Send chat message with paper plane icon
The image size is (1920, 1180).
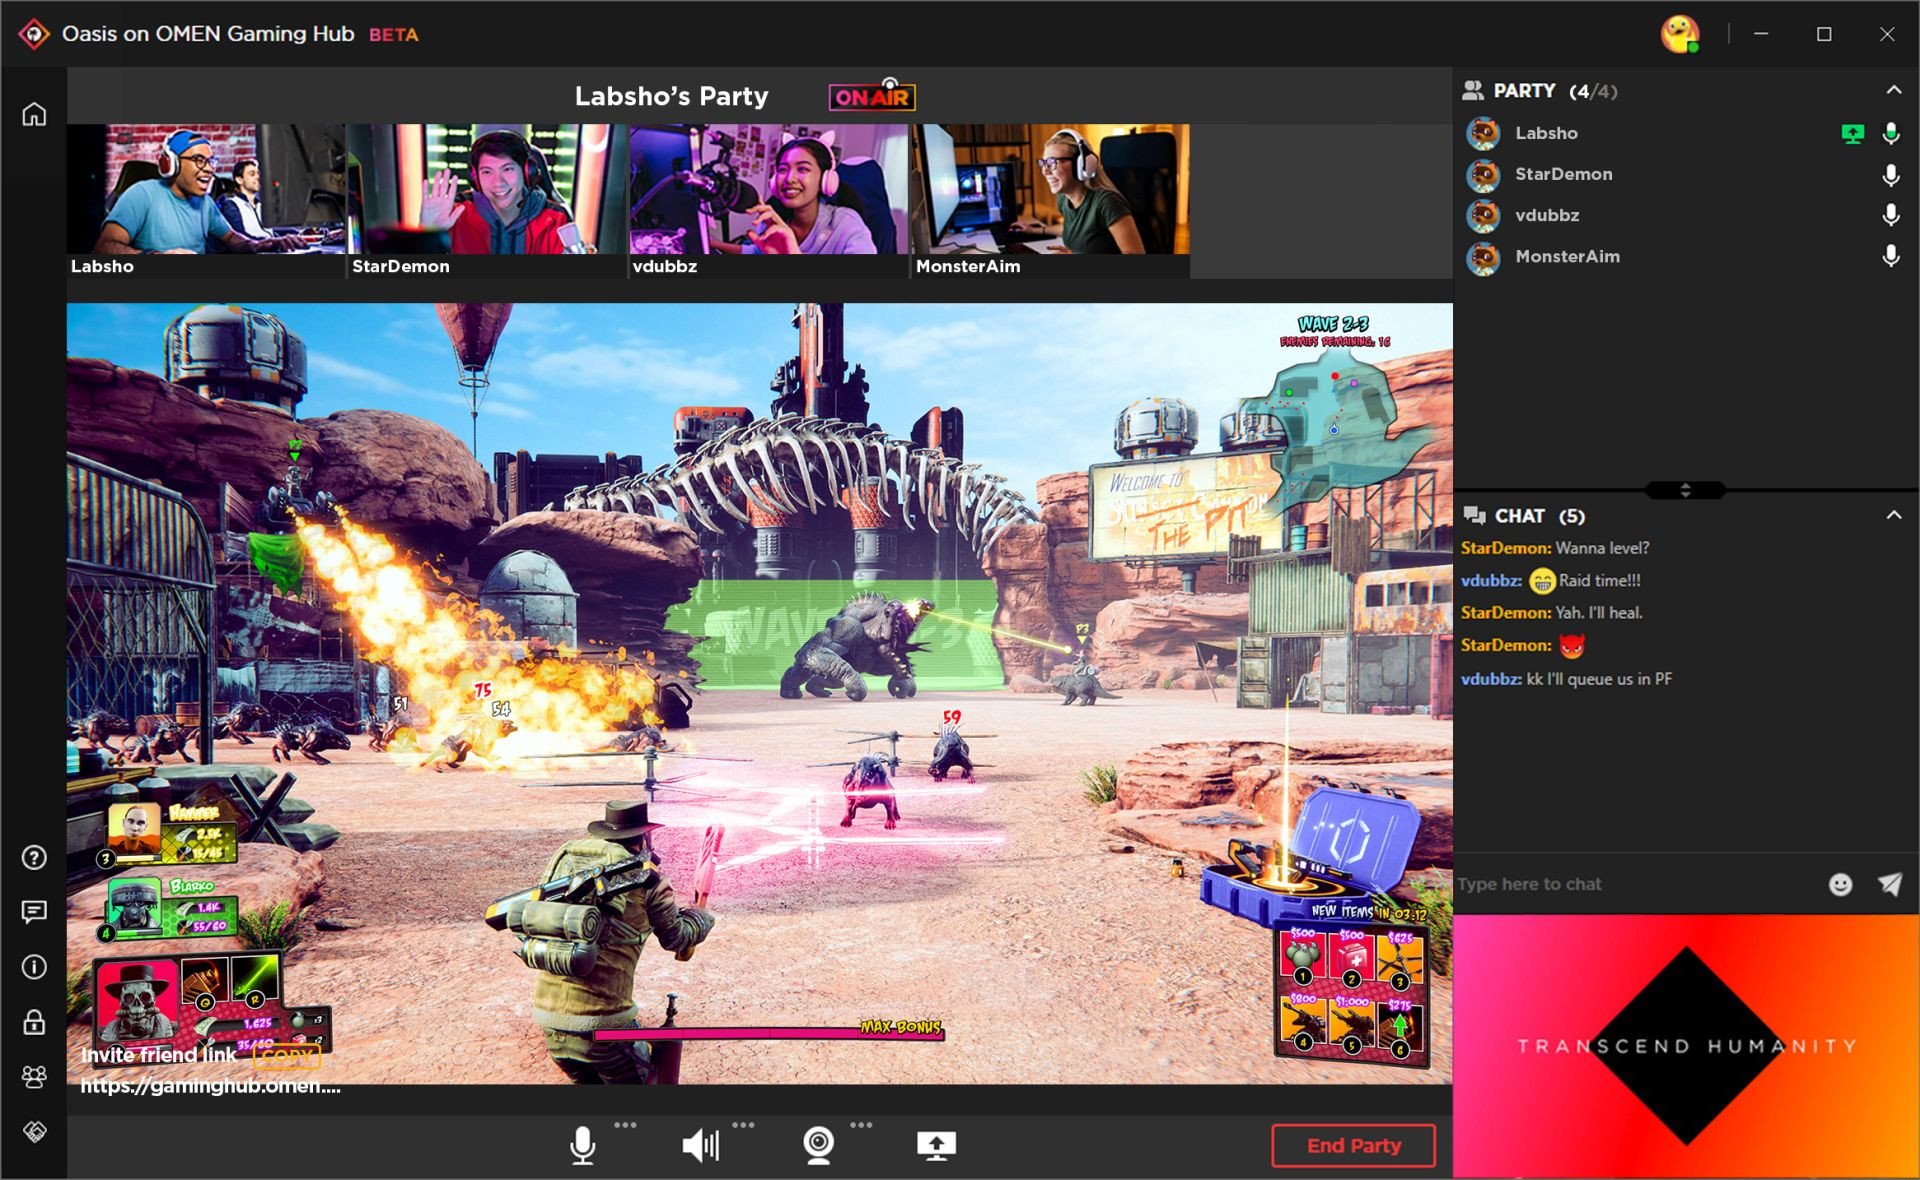click(x=1889, y=884)
